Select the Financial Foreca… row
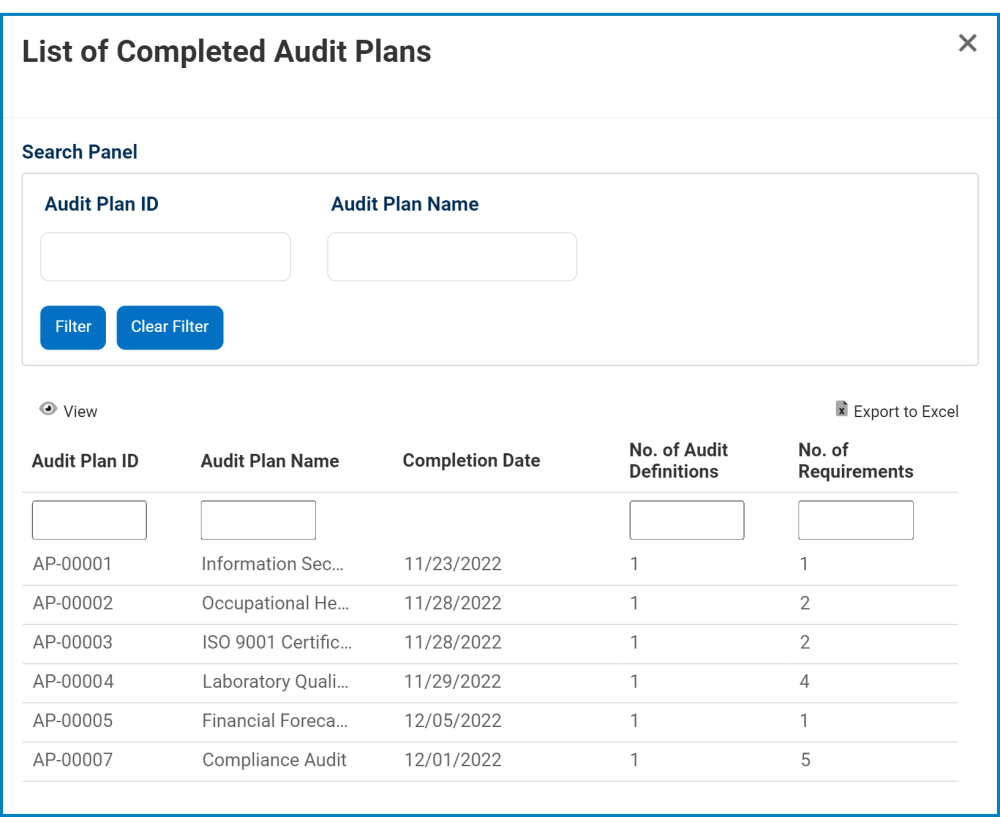Screen dimensions: 1000x817 (x=275, y=721)
